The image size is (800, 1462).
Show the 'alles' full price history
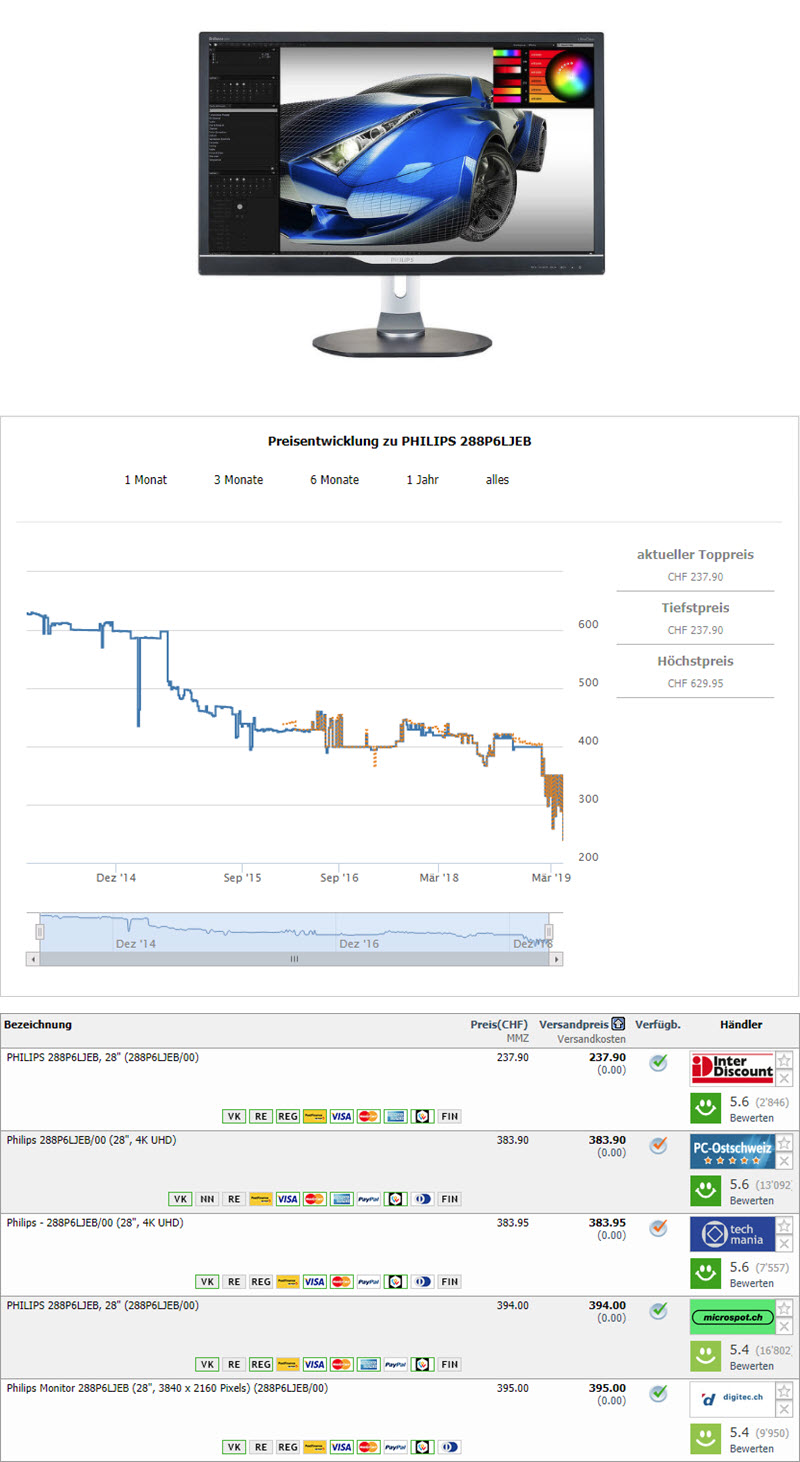tap(497, 480)
